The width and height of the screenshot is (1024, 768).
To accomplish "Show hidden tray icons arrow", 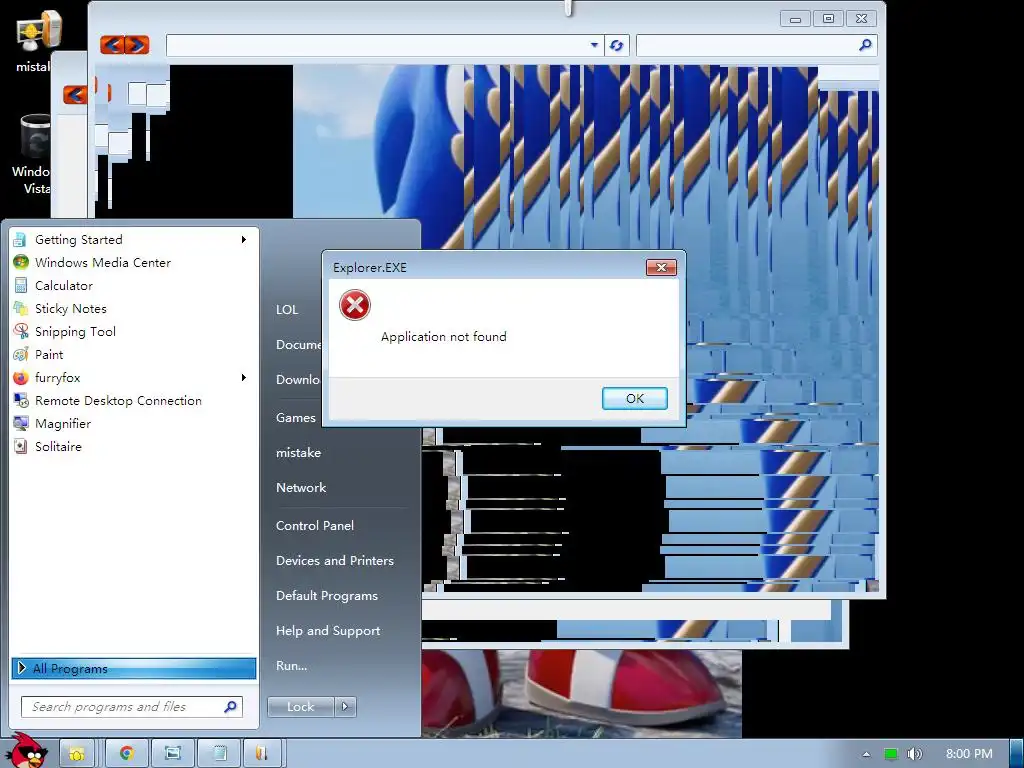I will (866, 754).
